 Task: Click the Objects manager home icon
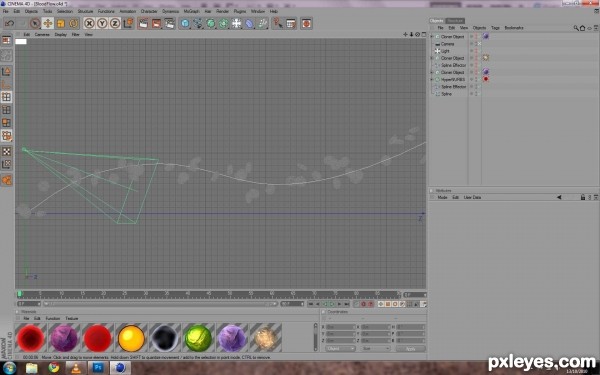coord(582,28)
